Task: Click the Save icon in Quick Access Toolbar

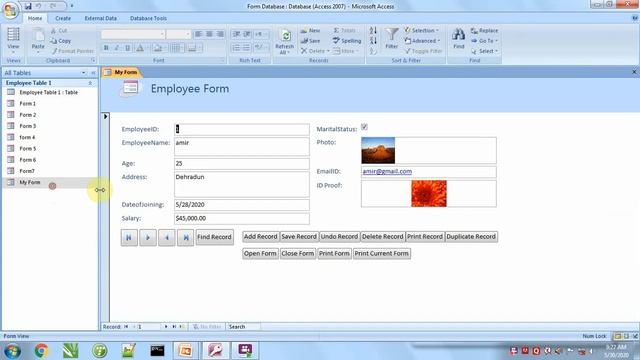Action: [x=28, y=6]
